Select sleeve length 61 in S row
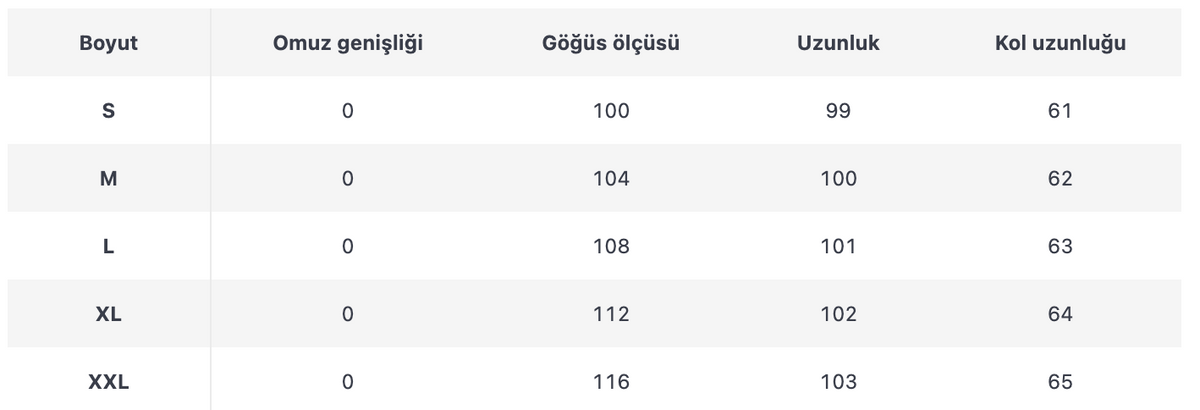Image resolution: width=1200 pixels, height=410 pixels. click(1060, 111)
